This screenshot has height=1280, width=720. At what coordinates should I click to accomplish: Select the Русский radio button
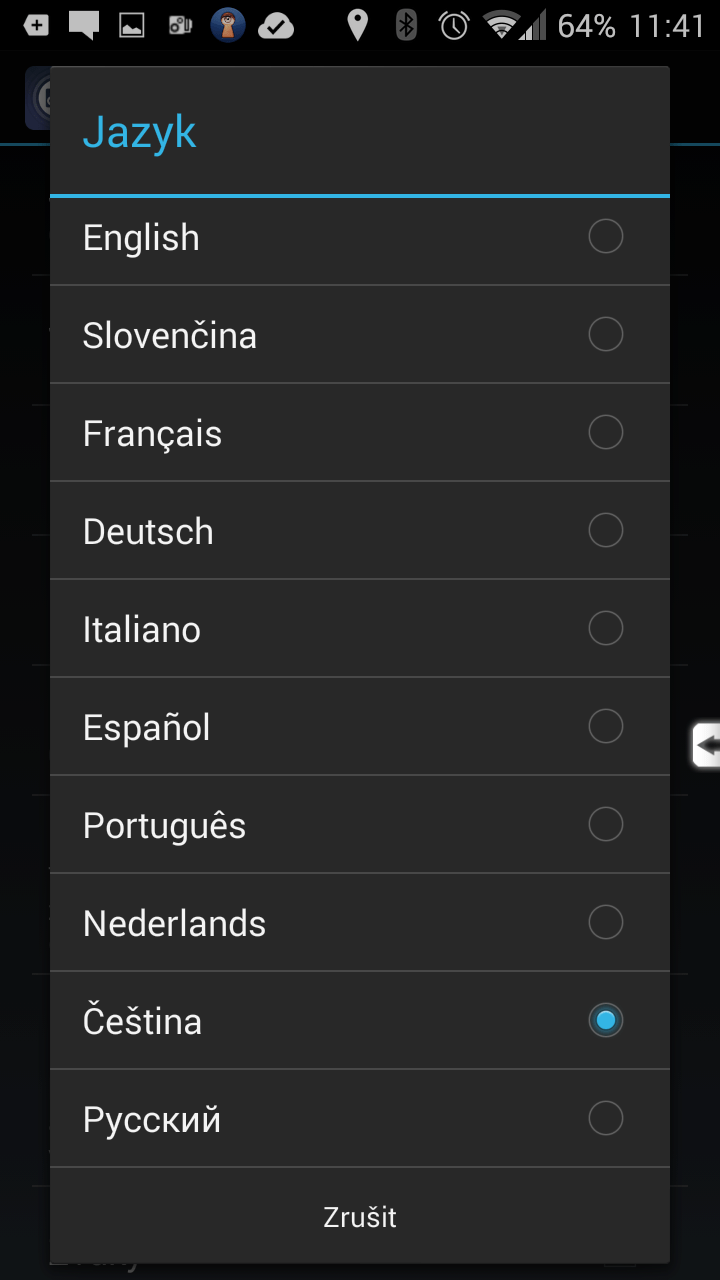point(605,1118)
